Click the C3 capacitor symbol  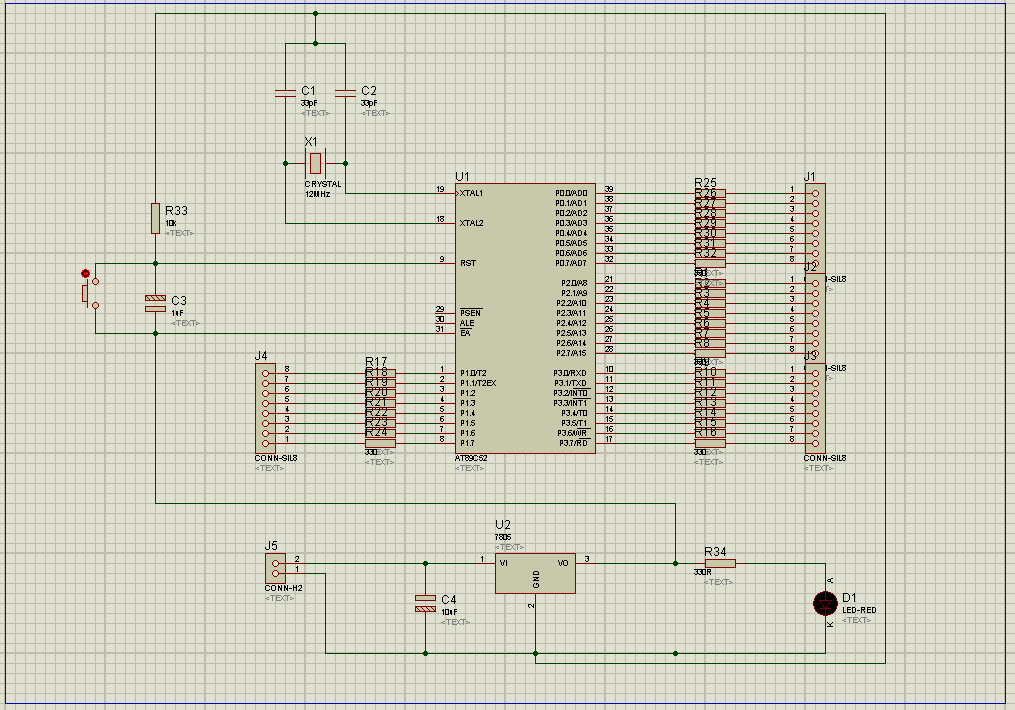[155, 303]
